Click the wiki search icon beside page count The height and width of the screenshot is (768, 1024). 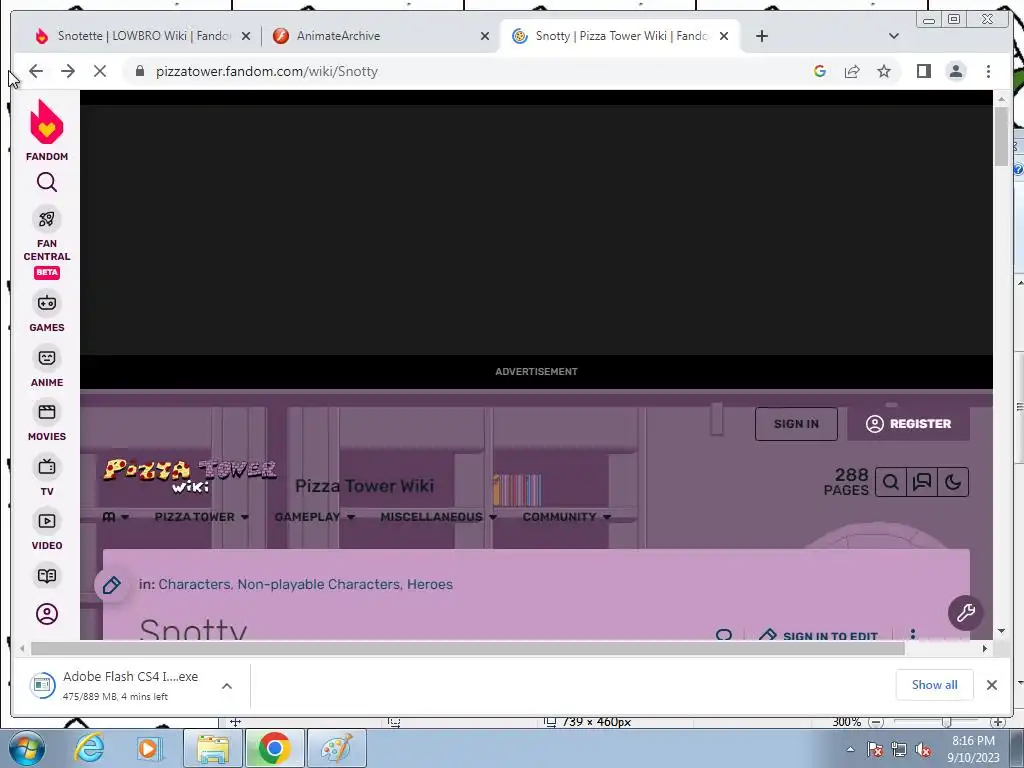tap(890, 483)
